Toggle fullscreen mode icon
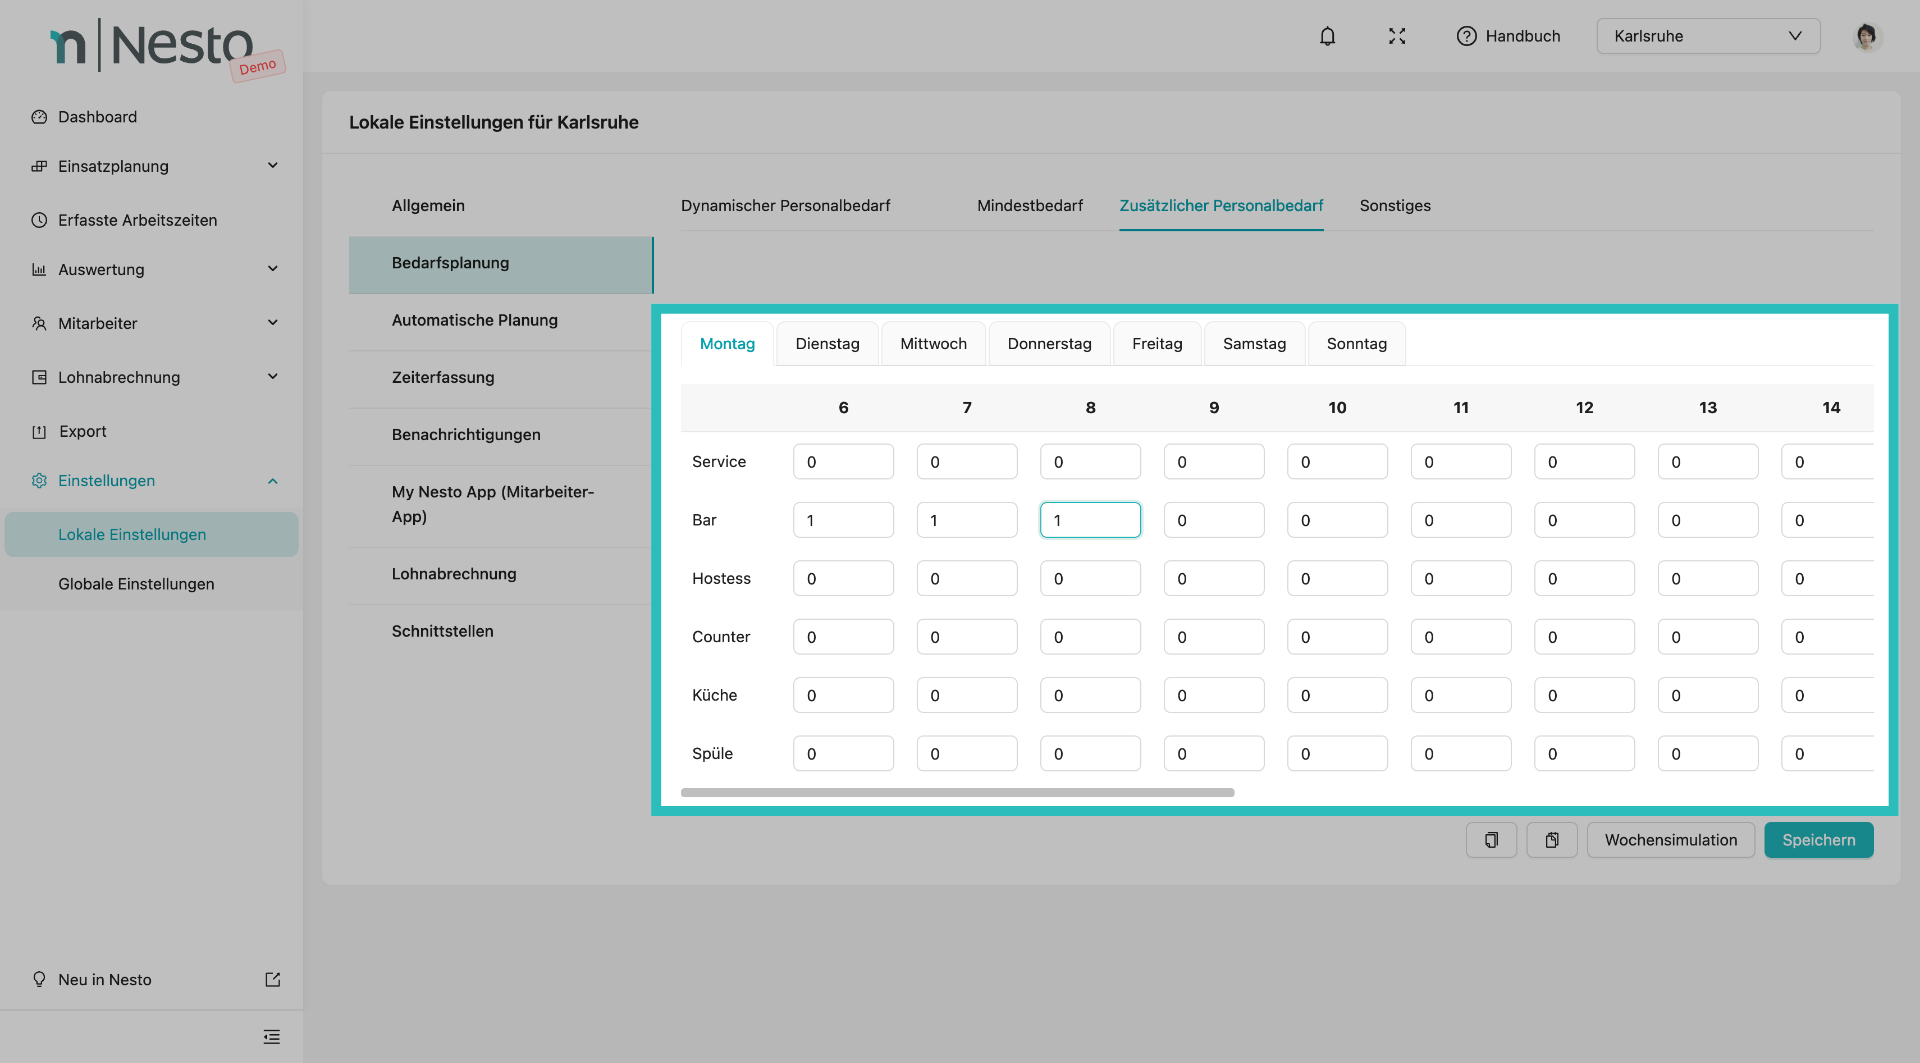1920x1063 pixels. [1397, 36]
